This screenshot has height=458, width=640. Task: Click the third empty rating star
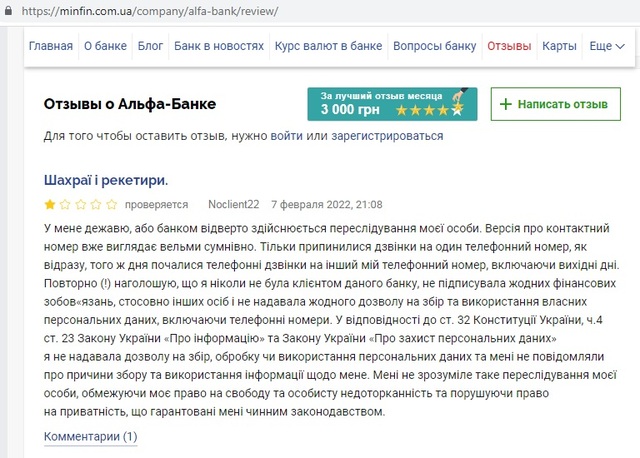81,204
